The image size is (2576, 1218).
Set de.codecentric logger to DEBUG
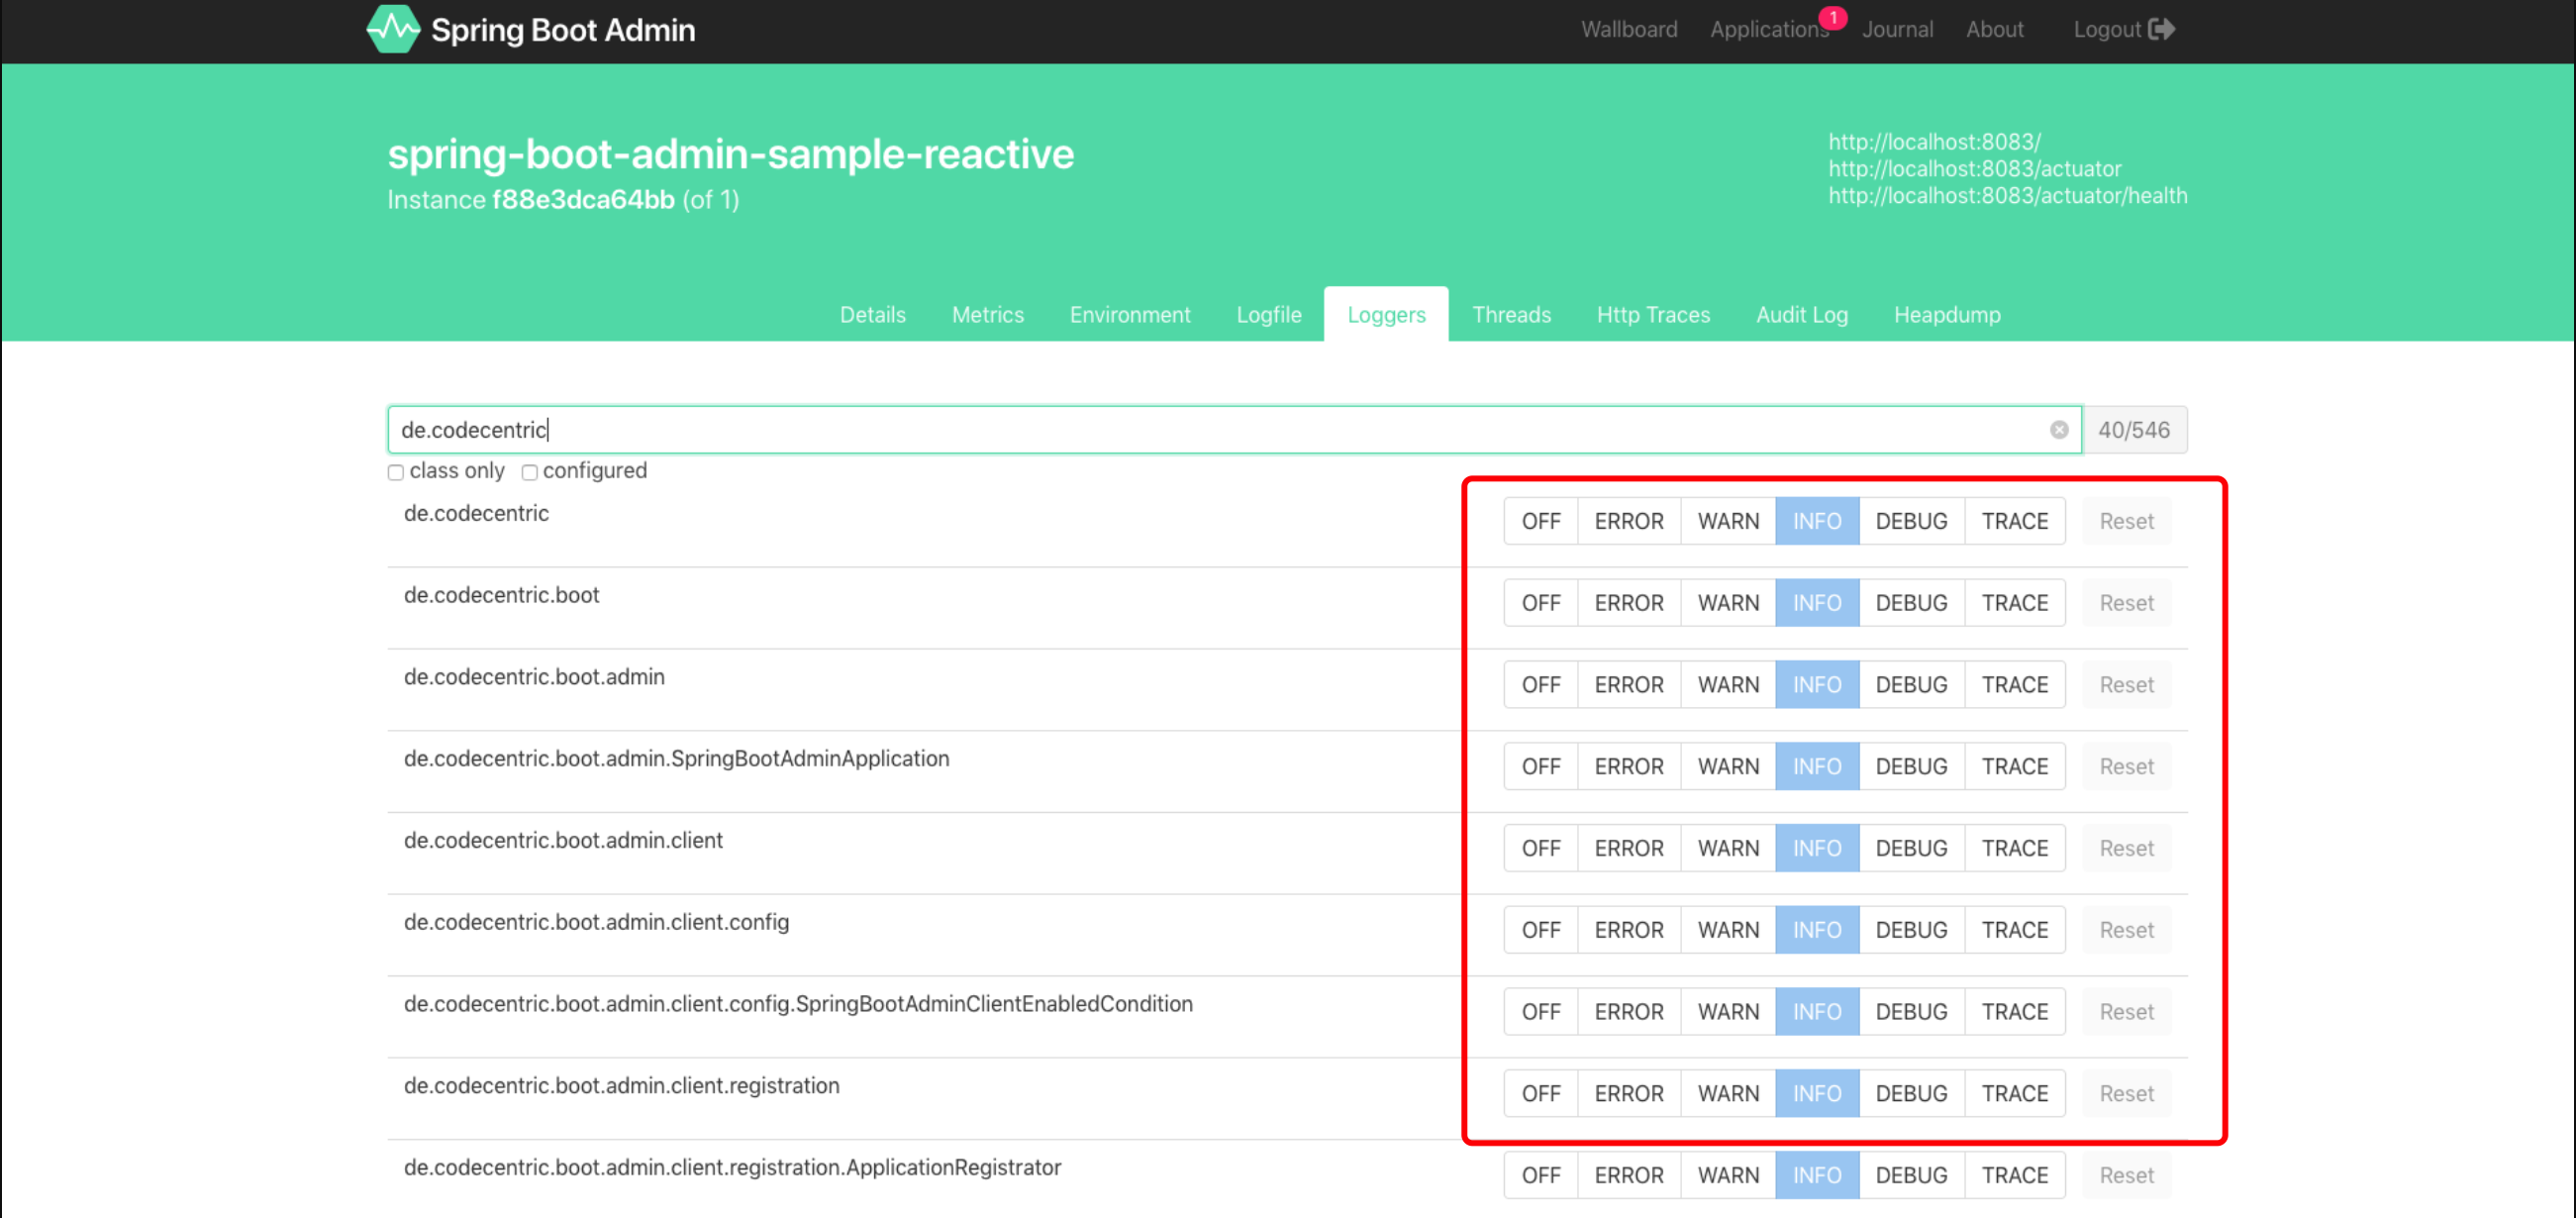click(1911, 521)
